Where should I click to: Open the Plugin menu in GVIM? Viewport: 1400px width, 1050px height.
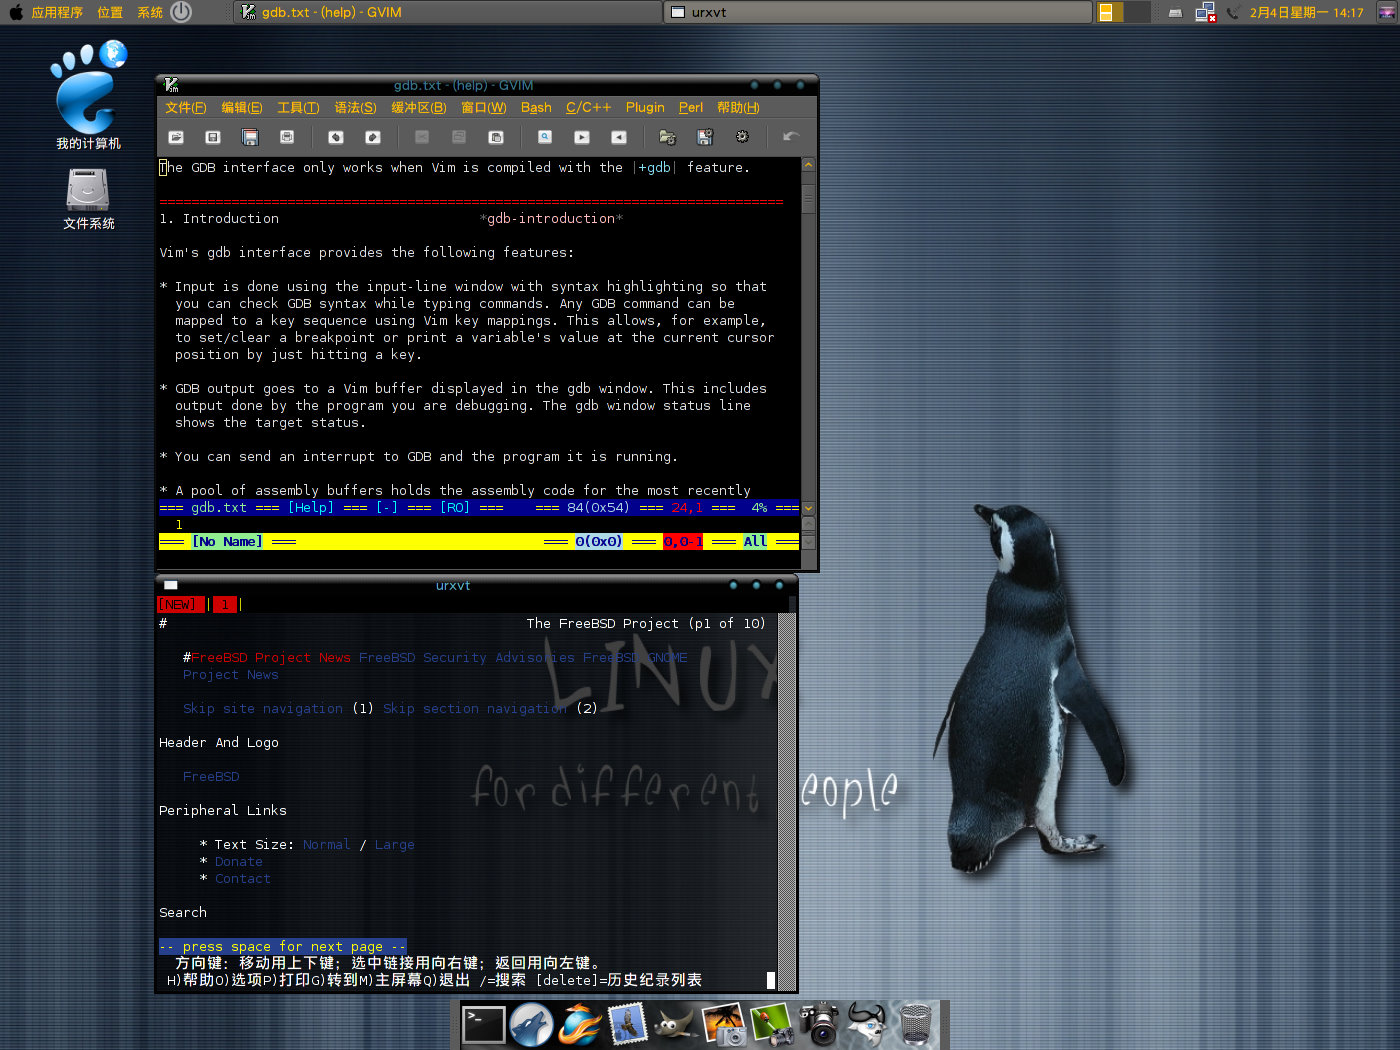[645, 108]
